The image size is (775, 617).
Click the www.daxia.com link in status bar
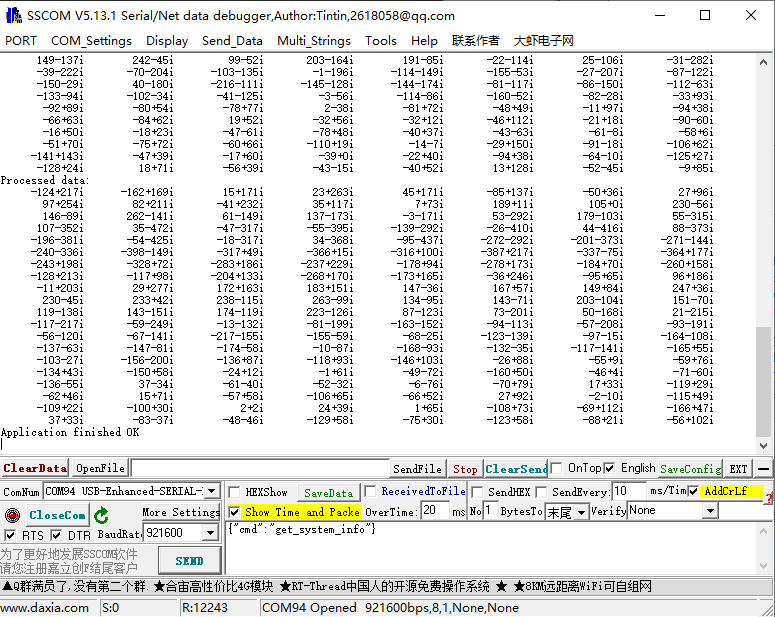point(43,608)
